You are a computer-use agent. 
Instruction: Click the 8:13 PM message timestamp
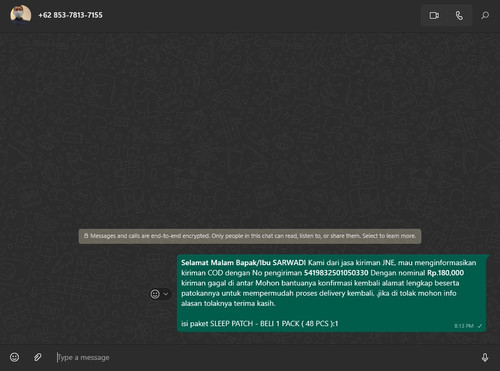click(464, 326)
